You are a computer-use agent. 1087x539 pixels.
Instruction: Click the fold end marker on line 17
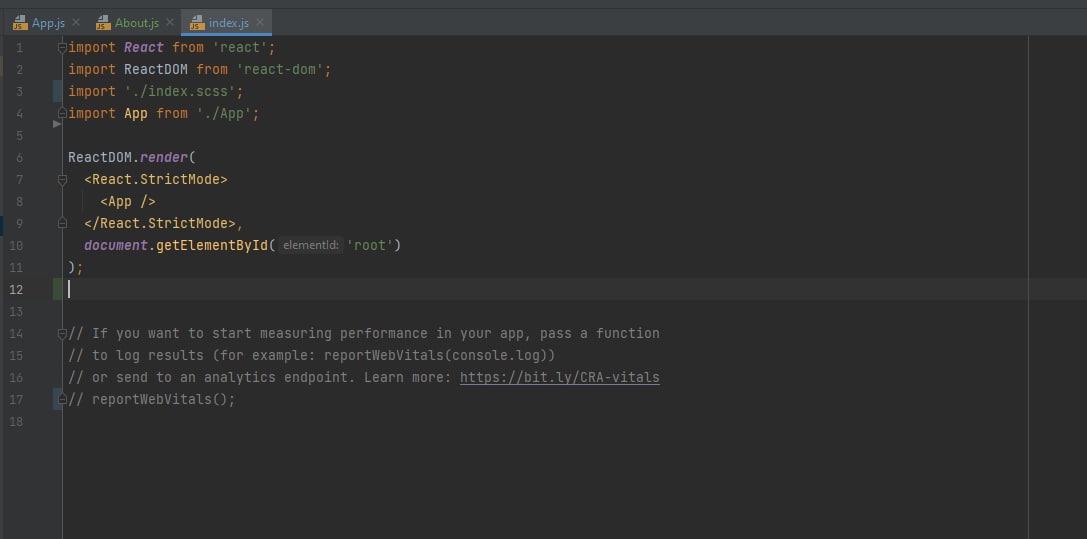pyautogui.click(x=62, y=399)
